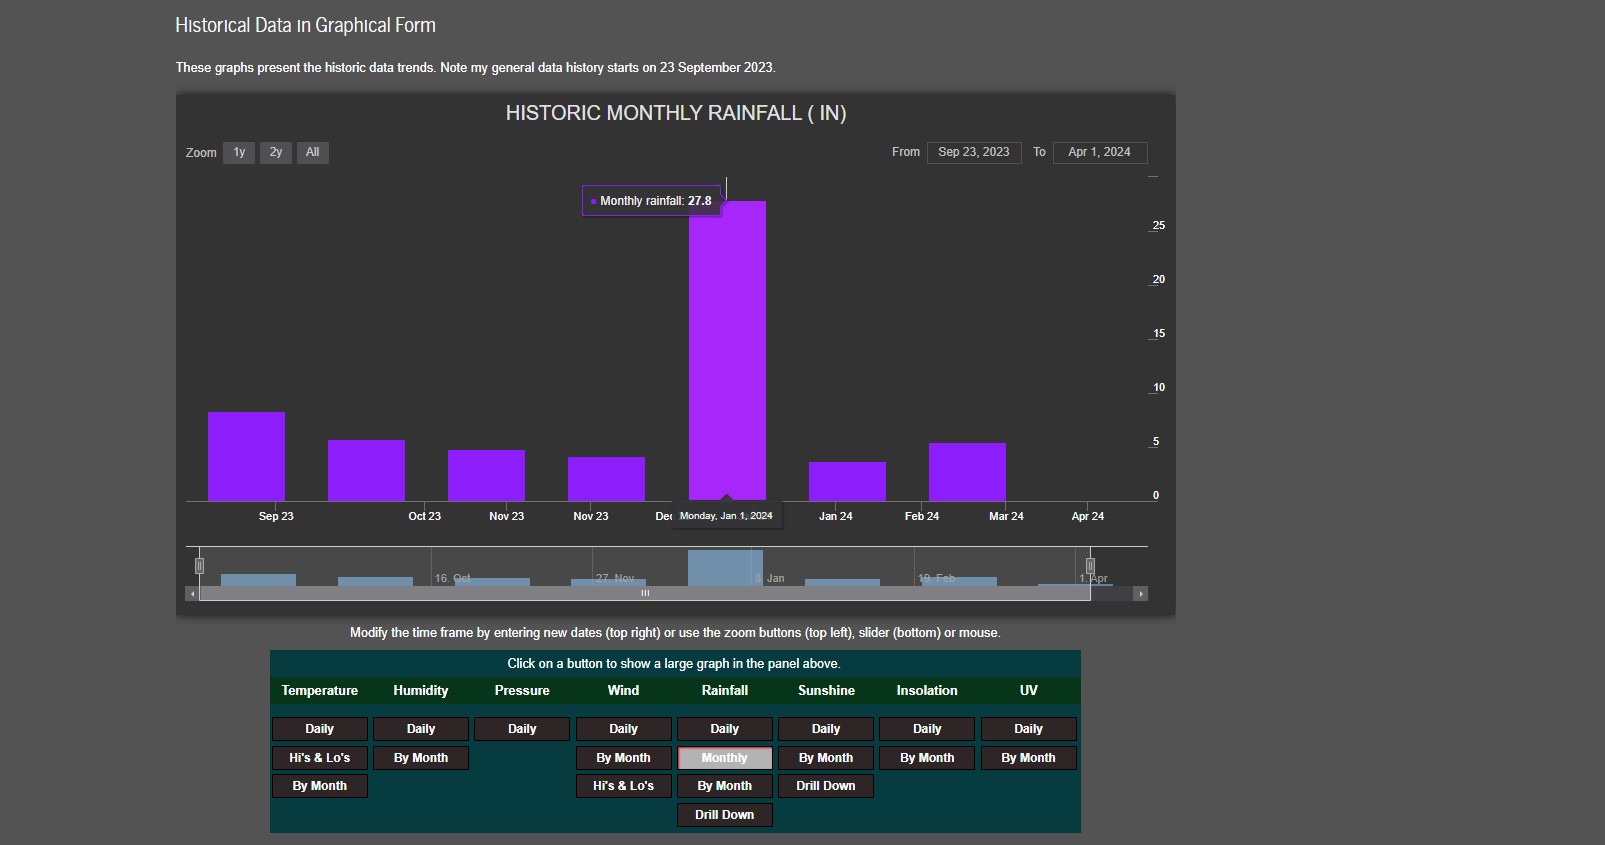Show UV Daily graph

tap(1029, 729)
